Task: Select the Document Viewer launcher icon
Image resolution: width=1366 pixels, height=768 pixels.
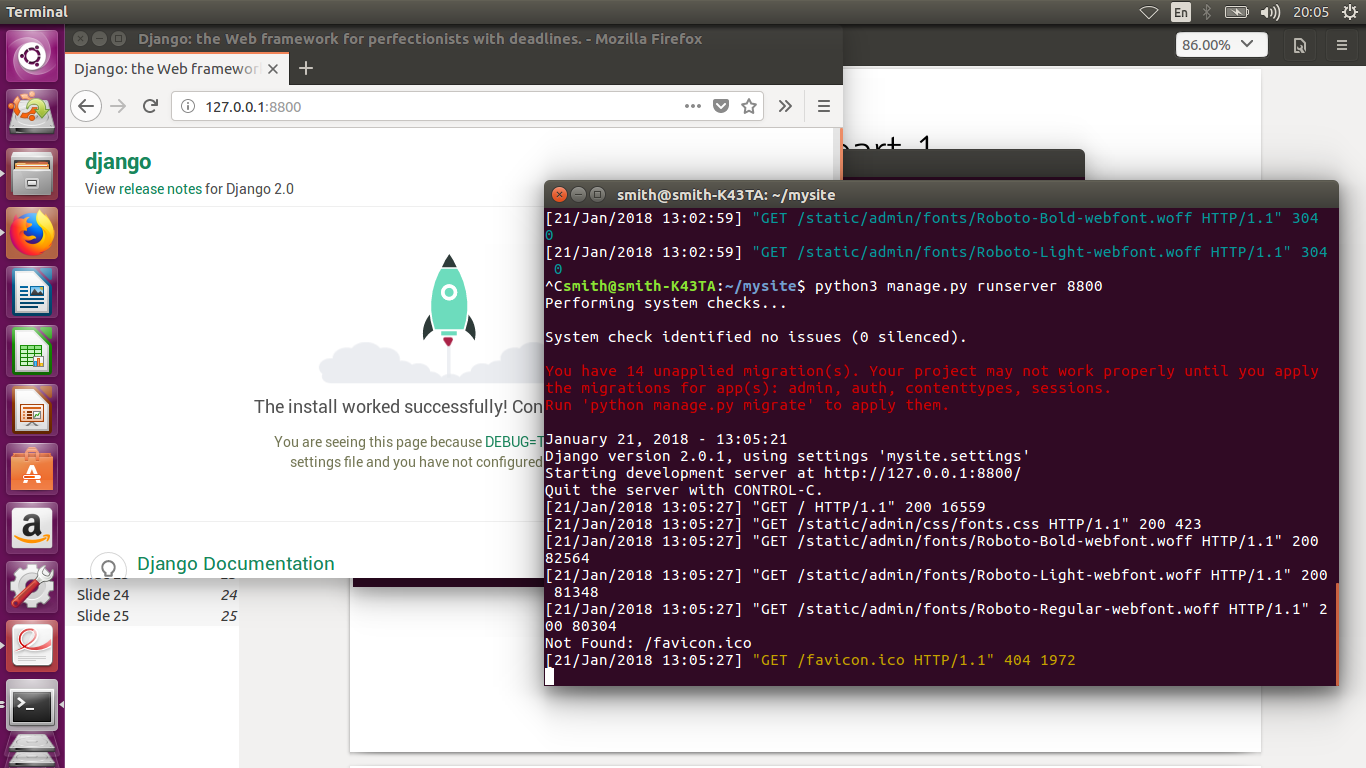Action: (33, 647)
